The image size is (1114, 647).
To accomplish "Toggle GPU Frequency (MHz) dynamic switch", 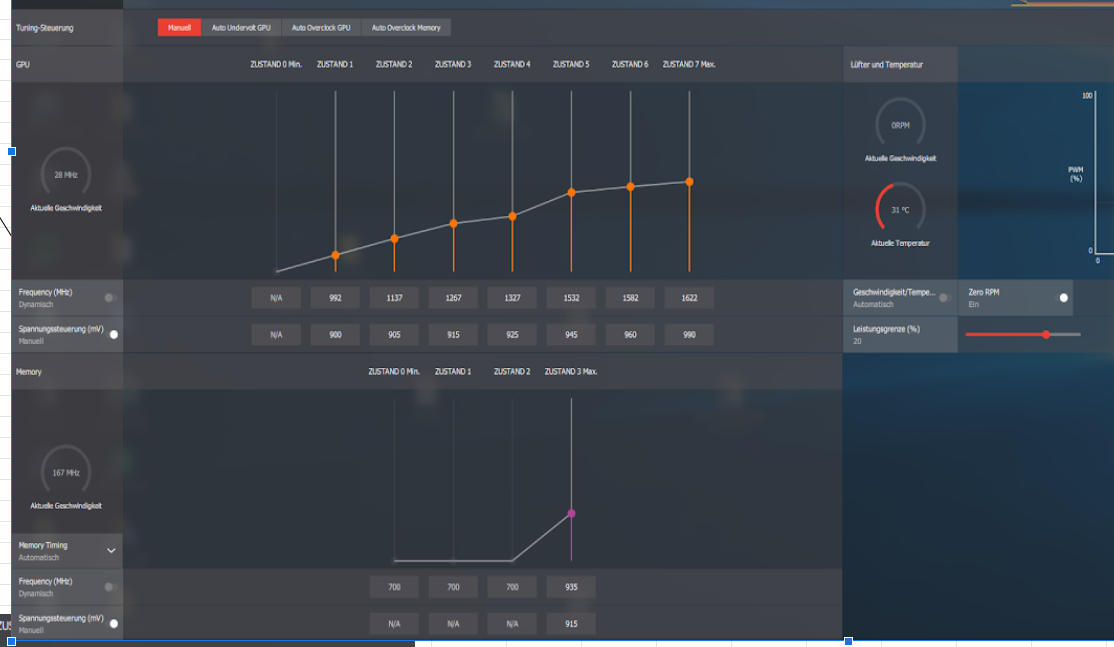I will coord(110,298).
